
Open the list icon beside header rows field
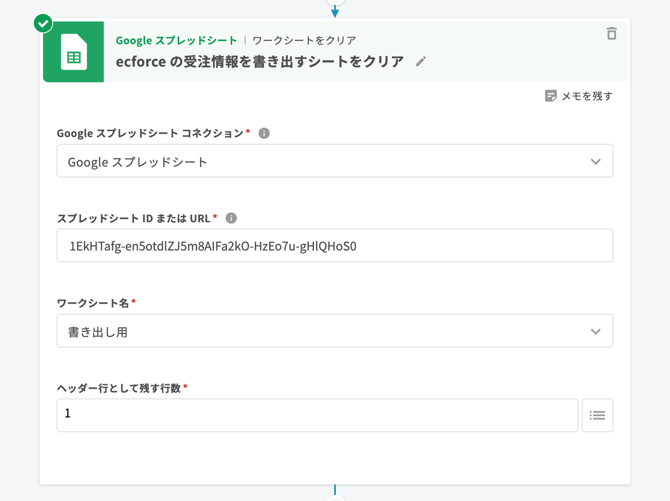coord(597,415)
